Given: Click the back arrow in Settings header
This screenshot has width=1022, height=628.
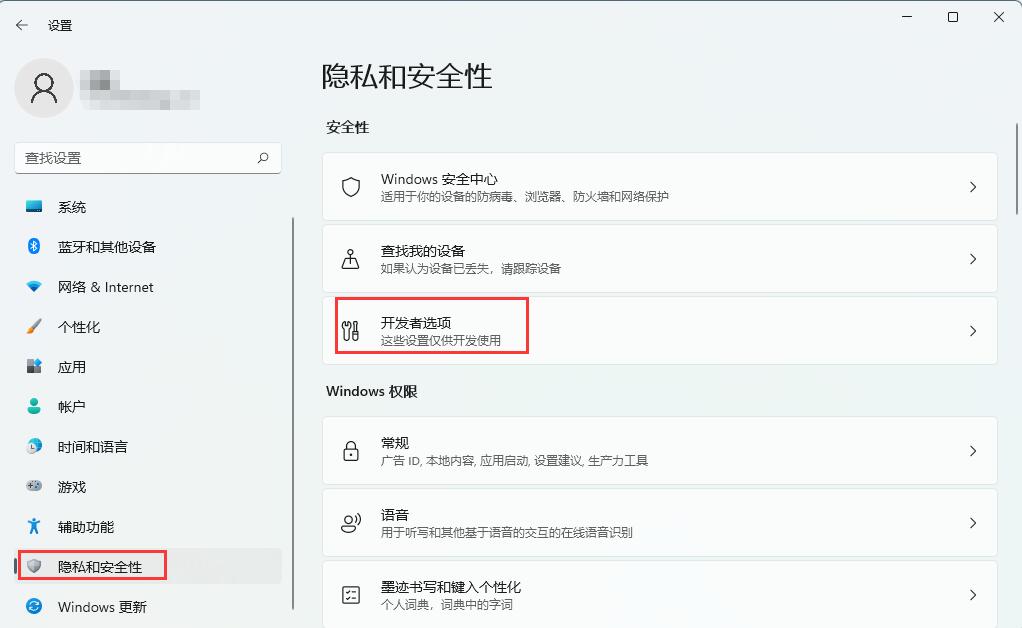Looking at the screenshot, I should pyautogui.click(x=22, y=25).
